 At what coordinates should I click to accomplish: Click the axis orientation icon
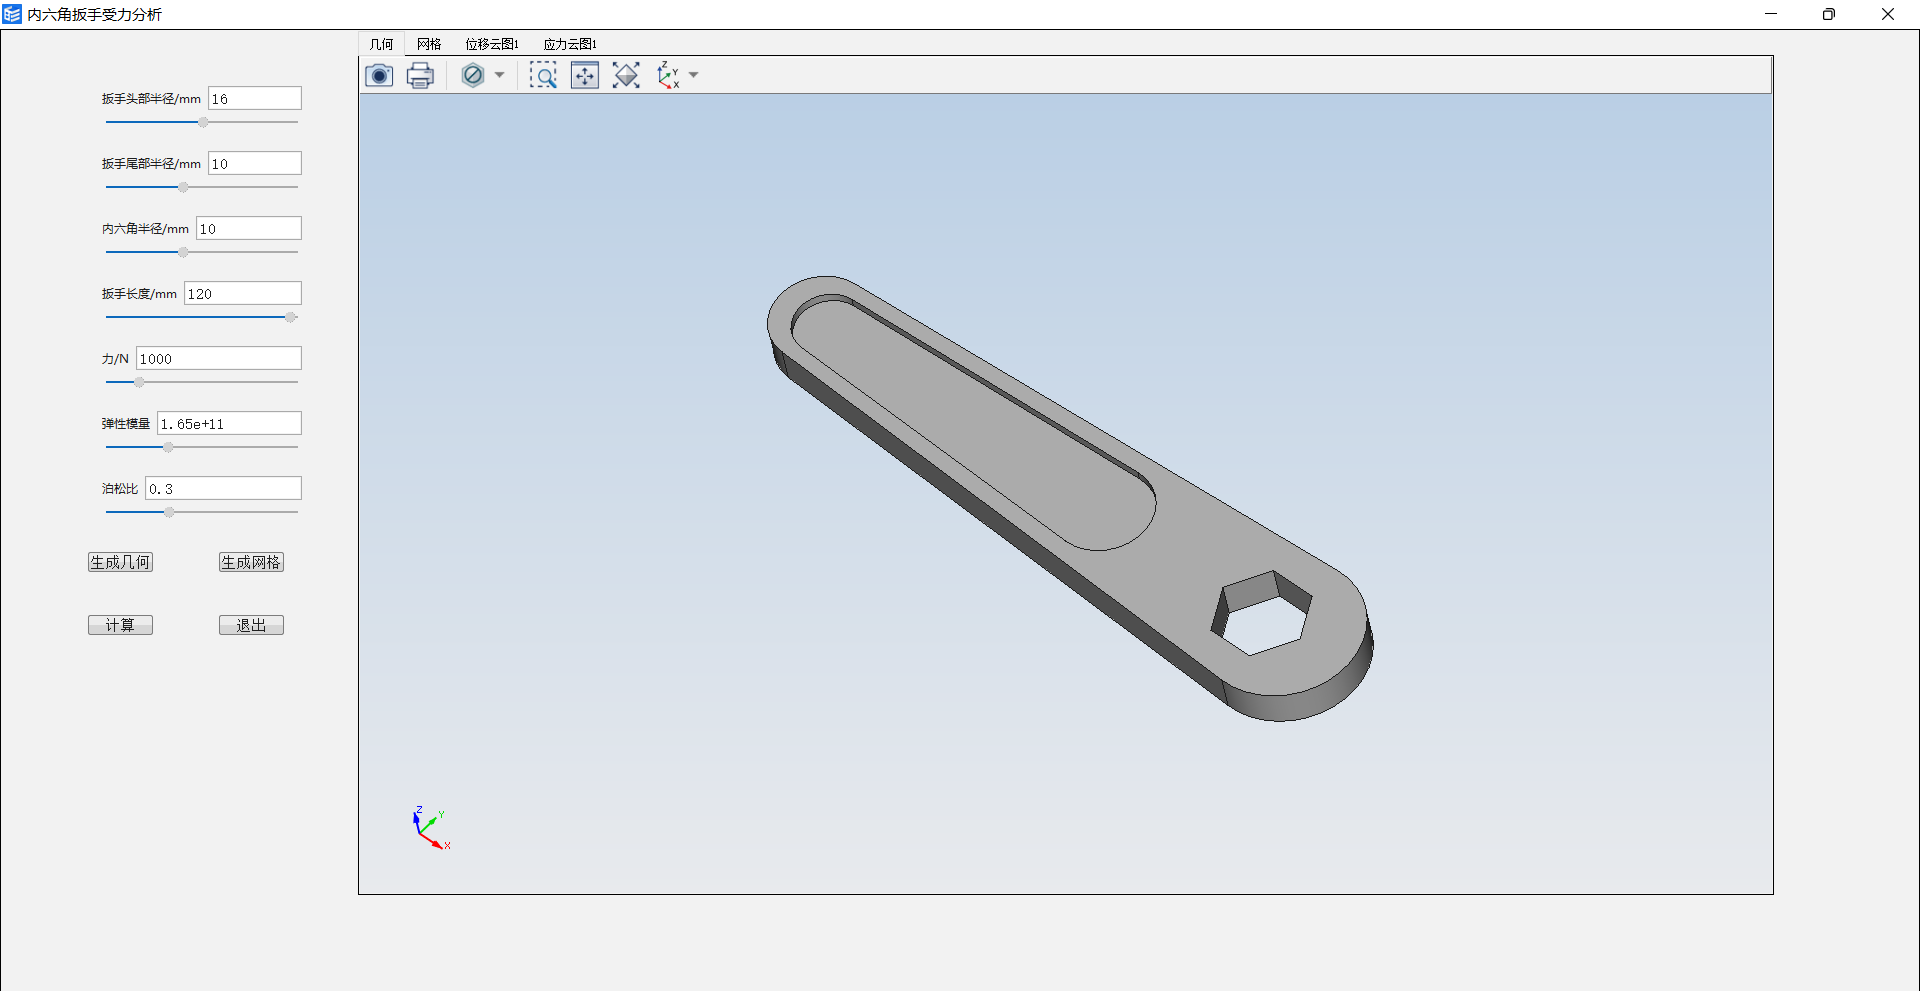(x=668, y=75)
